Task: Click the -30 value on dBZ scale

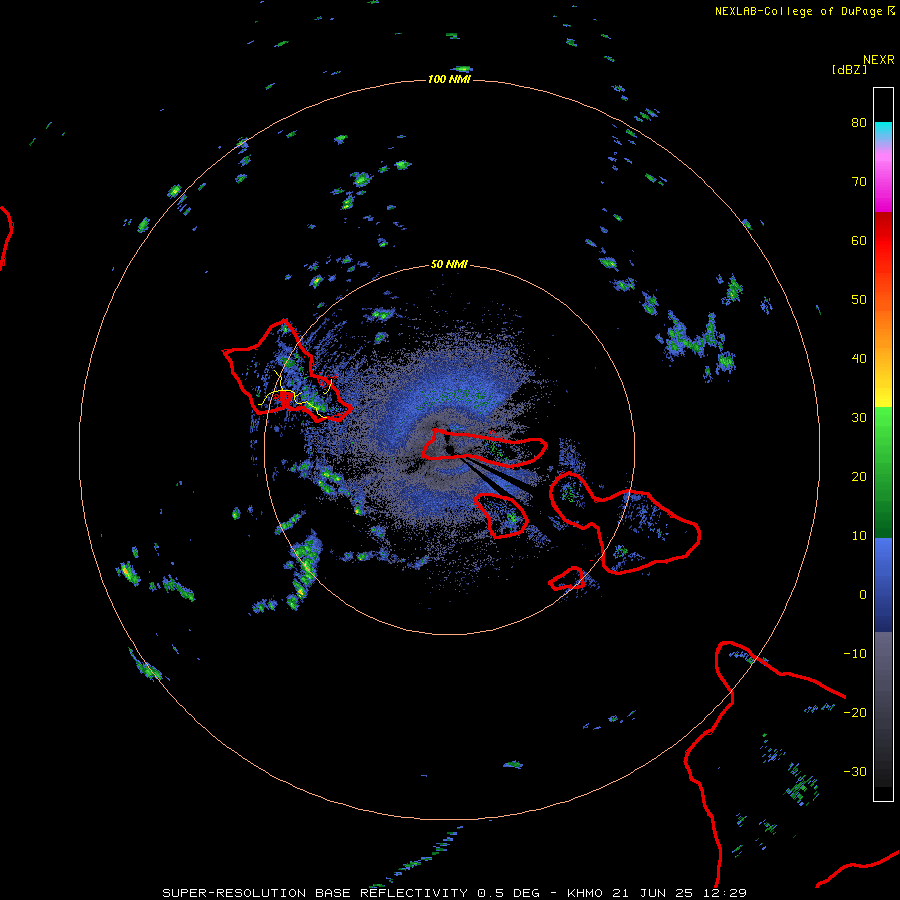Action: [x=855, y=771]
